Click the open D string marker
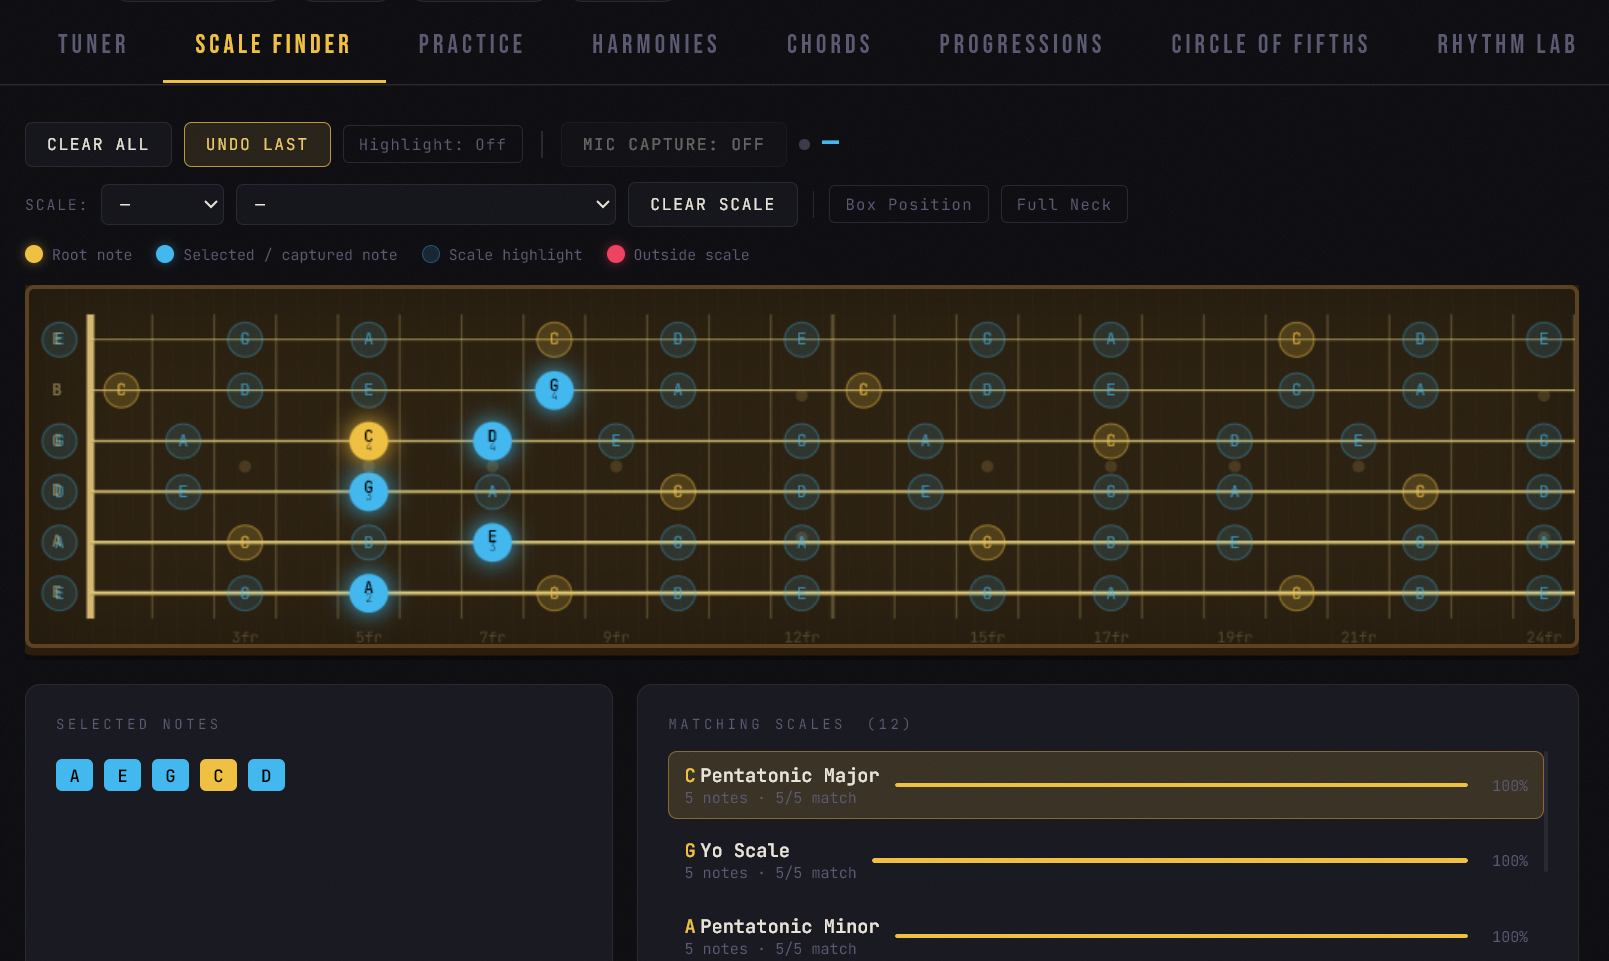Viewport: 1609px width, 961px height. 58,492
